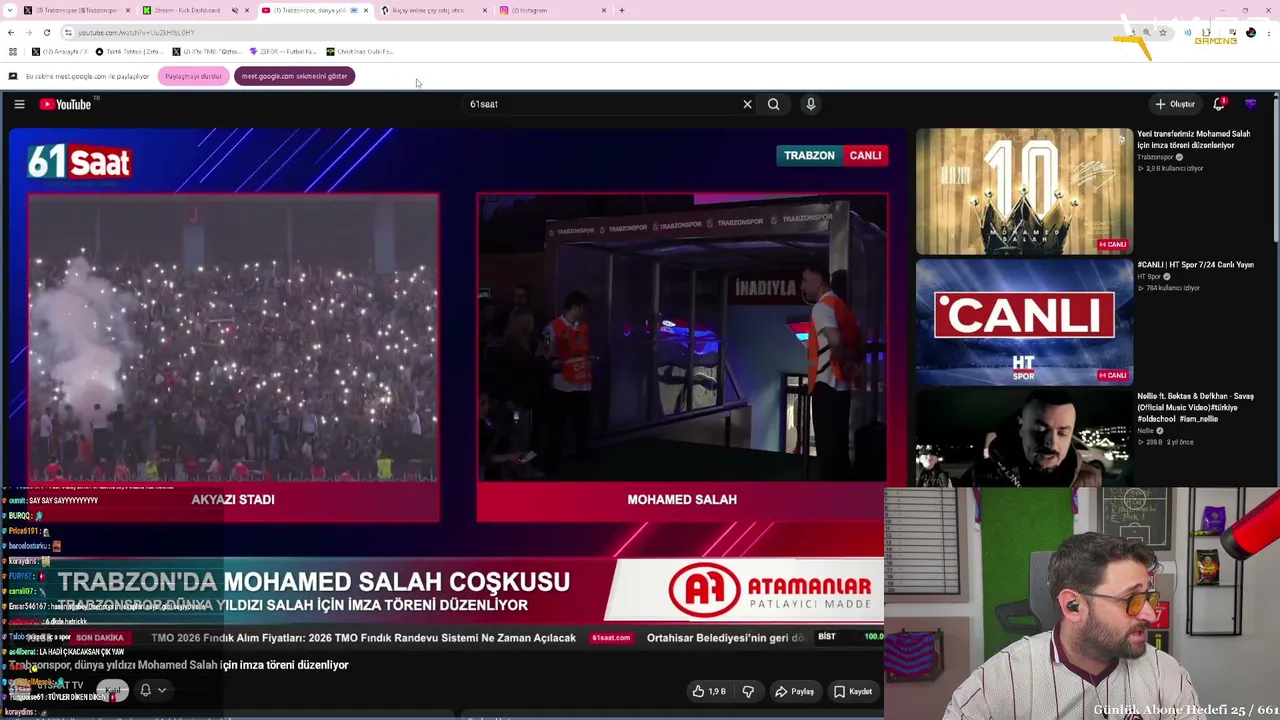Open the HT Spor 7/24 Canlı Yayın title
Image resolution: width=1280 pixels, height=720 pixels.
point(1195,265)
